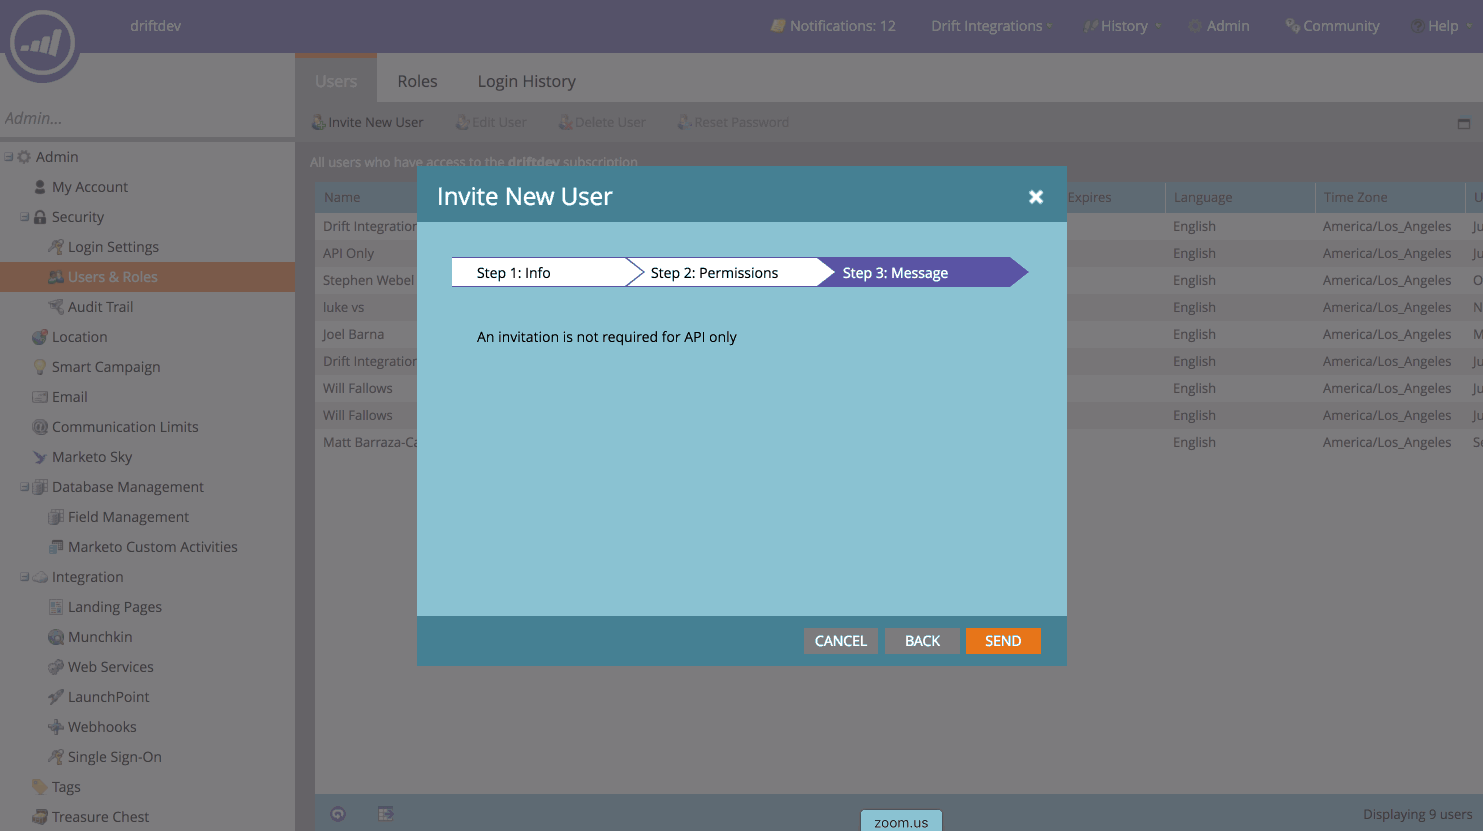Screen dimensions: 1483x831
Task: Collapse the Admin tree node
Action: [x=8, y=157]
